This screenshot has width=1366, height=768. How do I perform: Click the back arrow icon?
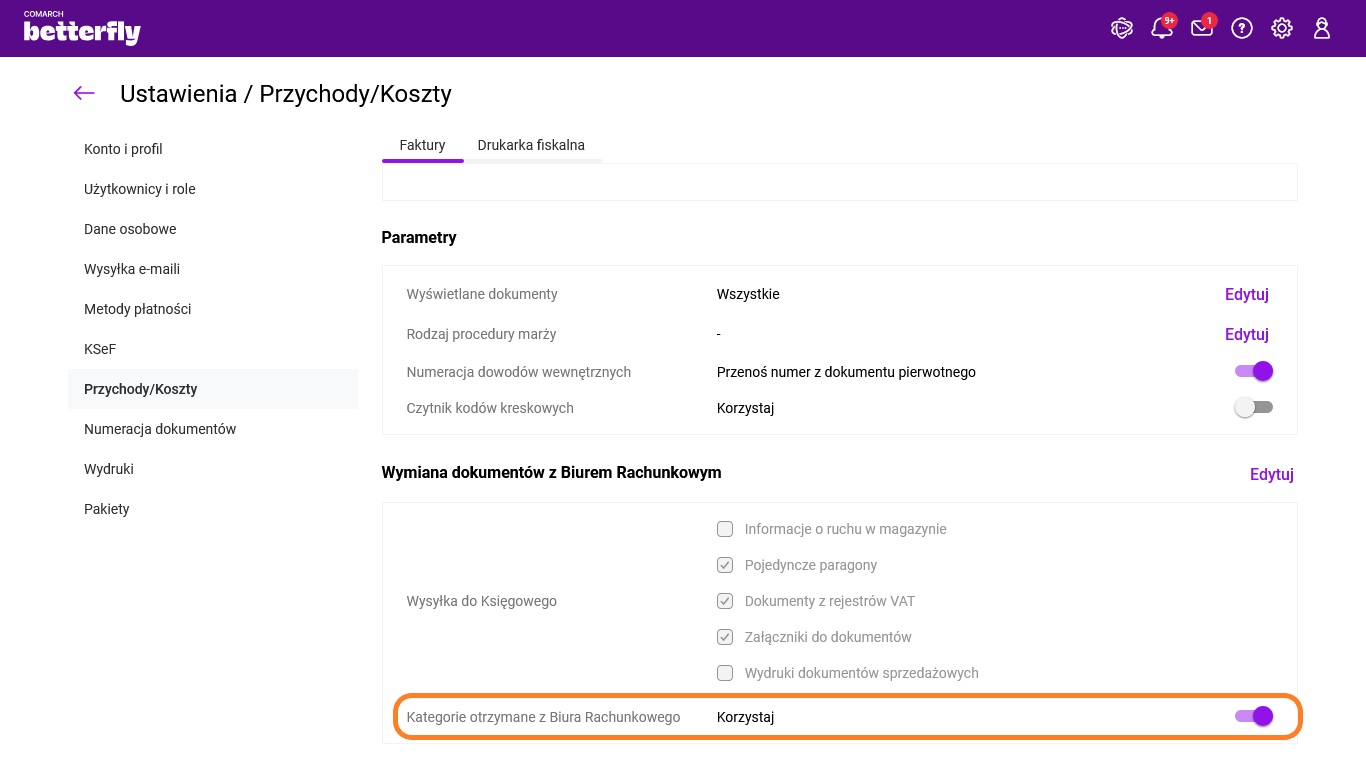(x=84, y=93)
